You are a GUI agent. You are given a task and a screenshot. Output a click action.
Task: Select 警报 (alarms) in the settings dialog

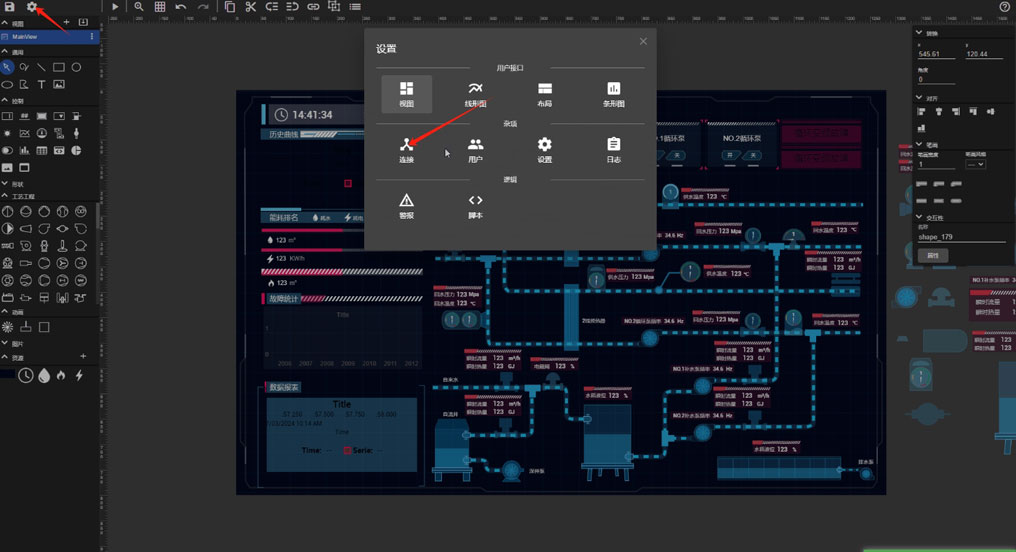point(406,206)
